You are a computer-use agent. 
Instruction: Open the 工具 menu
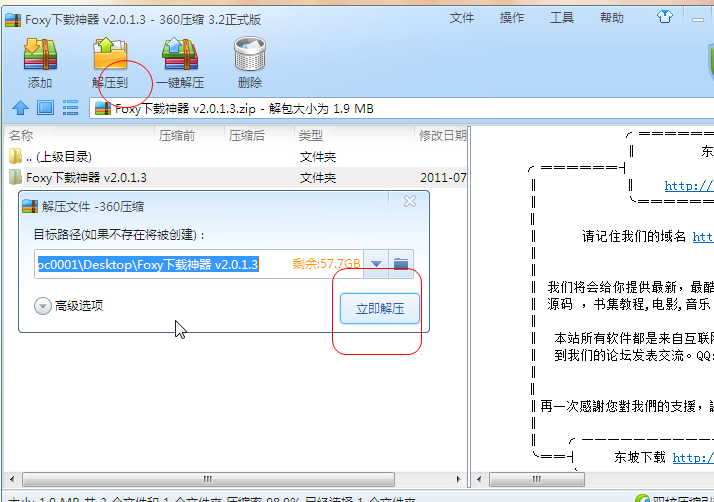(562, 18)
